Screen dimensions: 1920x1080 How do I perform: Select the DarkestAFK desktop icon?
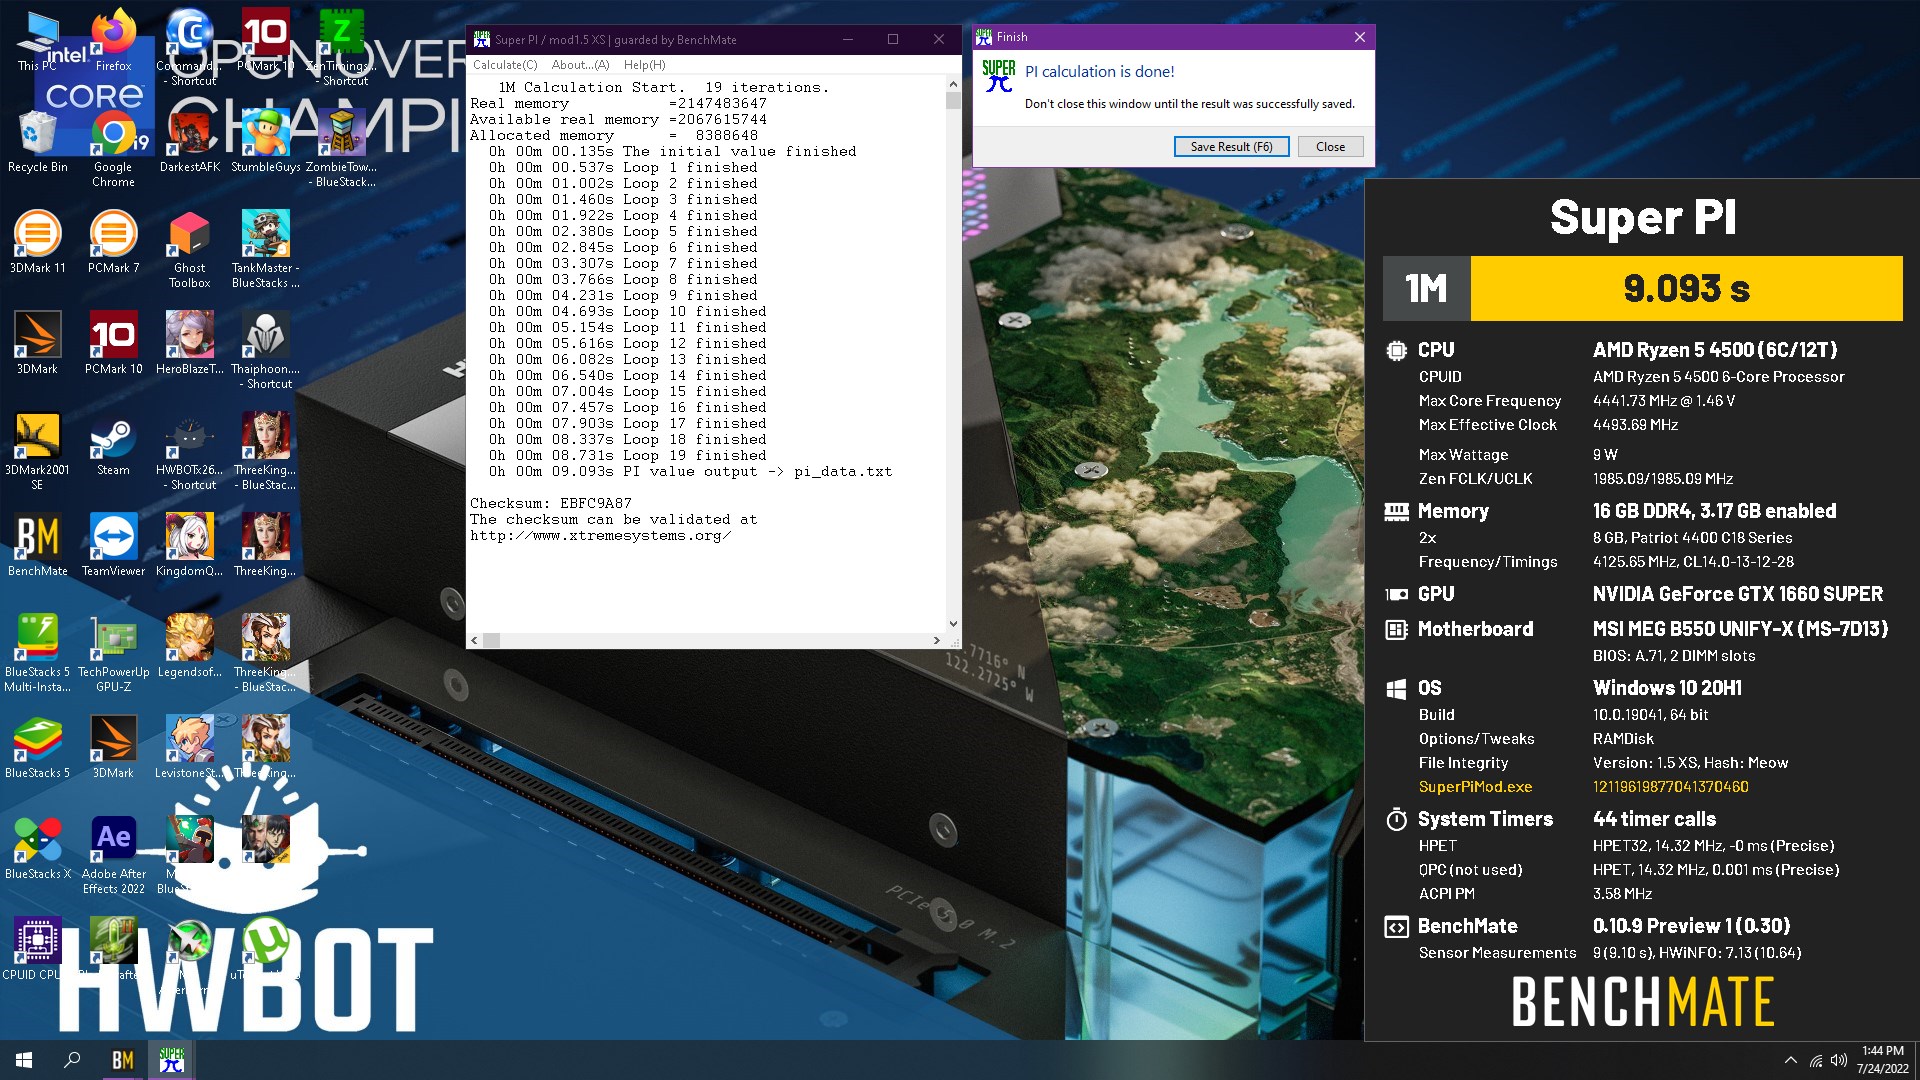click(189, 142)
